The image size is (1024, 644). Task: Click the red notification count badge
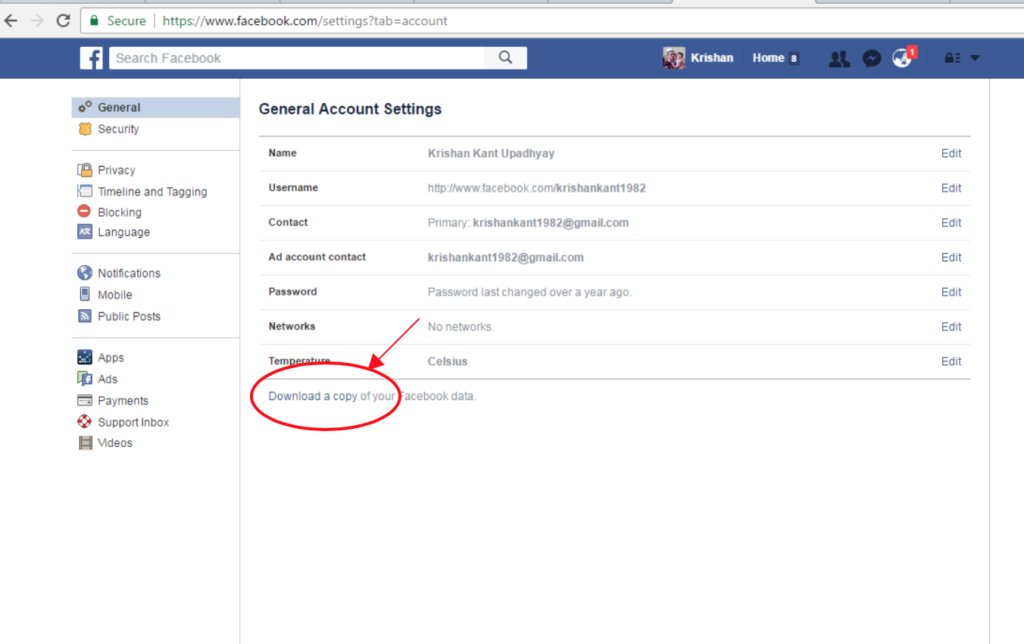(912, 52)
